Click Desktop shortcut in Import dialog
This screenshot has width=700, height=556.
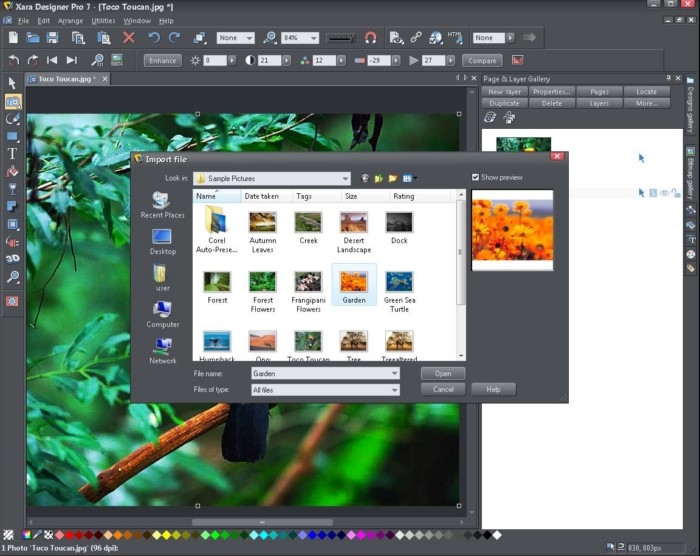click(x=162, y=242)
